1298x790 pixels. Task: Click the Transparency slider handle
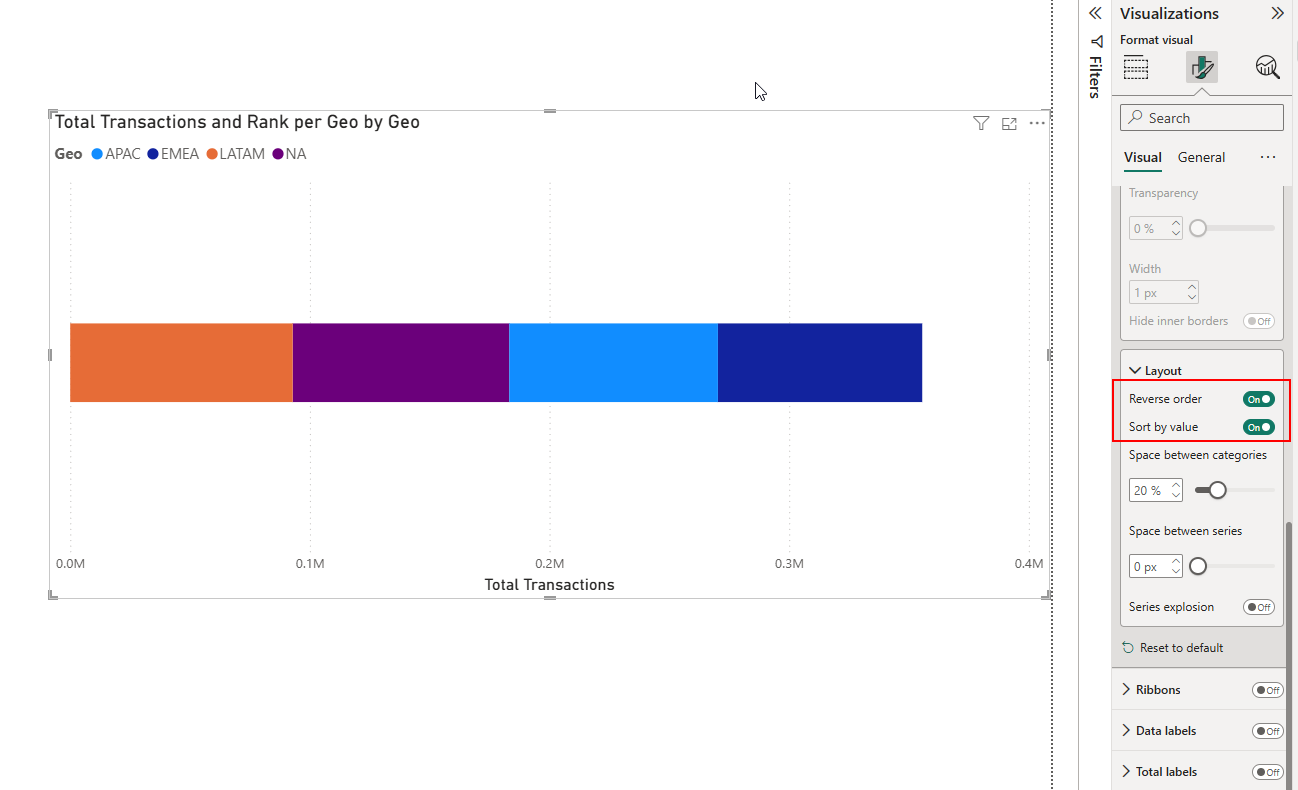point(1198,228)
